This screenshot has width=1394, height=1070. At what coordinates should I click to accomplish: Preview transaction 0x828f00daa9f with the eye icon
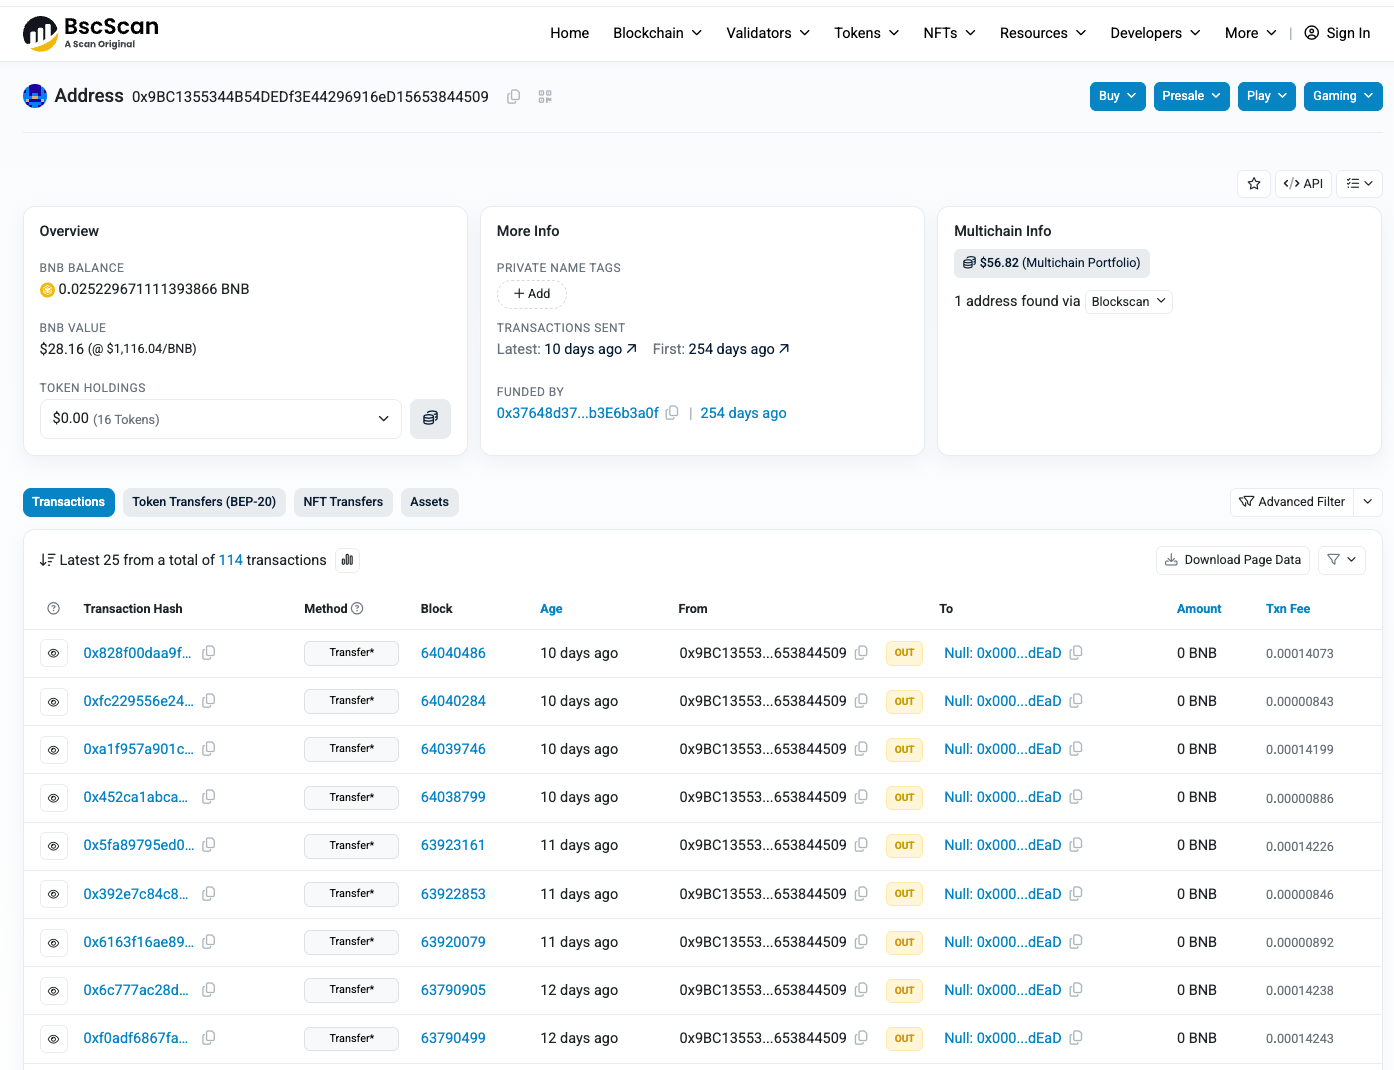[x=54, y=653]
